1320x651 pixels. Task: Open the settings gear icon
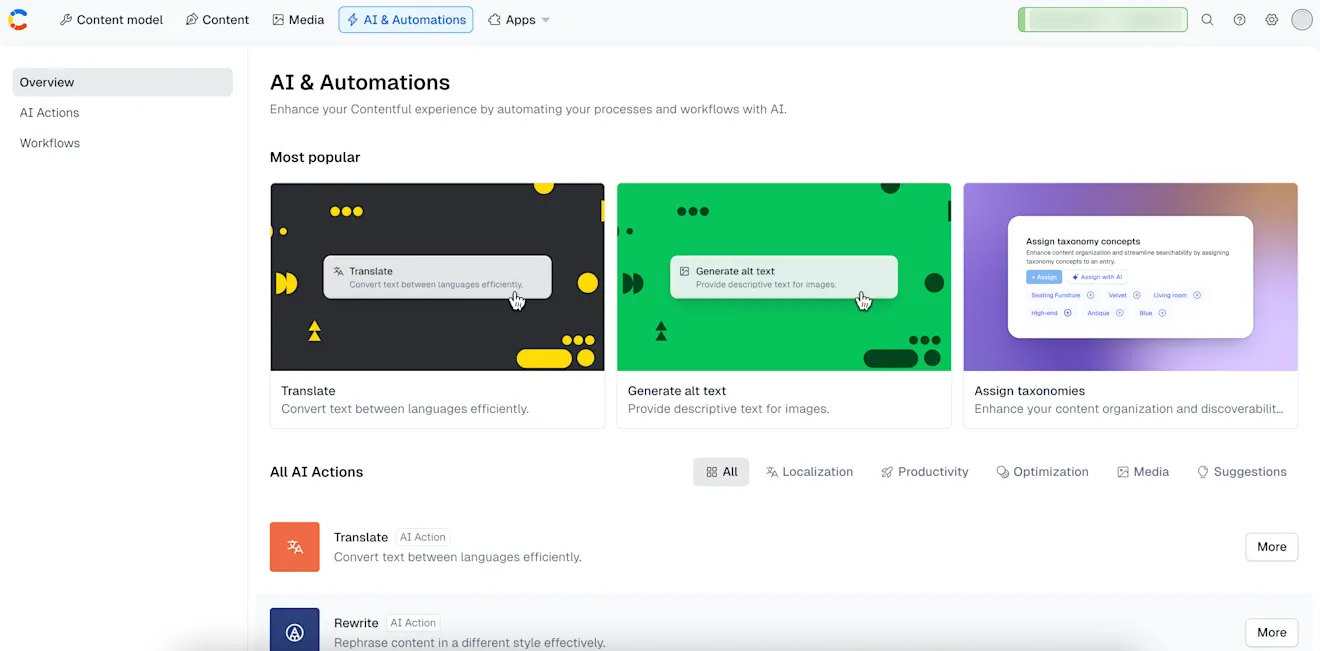click(1271, 20)
